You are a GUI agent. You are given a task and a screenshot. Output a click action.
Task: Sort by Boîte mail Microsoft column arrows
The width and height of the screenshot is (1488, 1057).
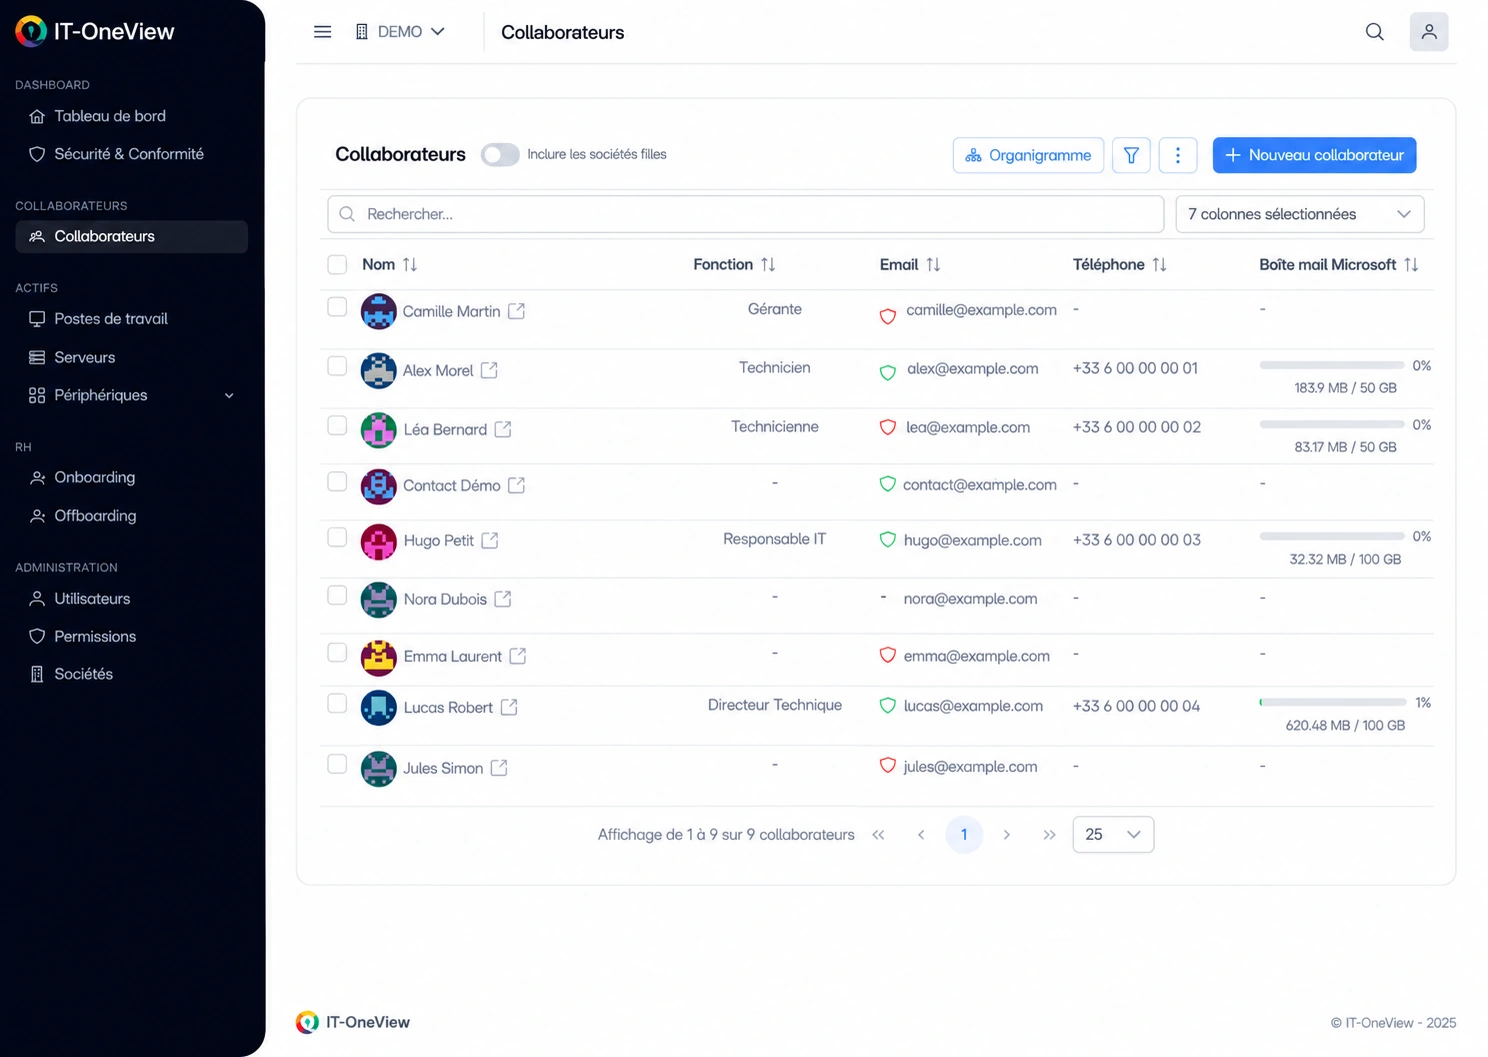[x=1411, y=264]
